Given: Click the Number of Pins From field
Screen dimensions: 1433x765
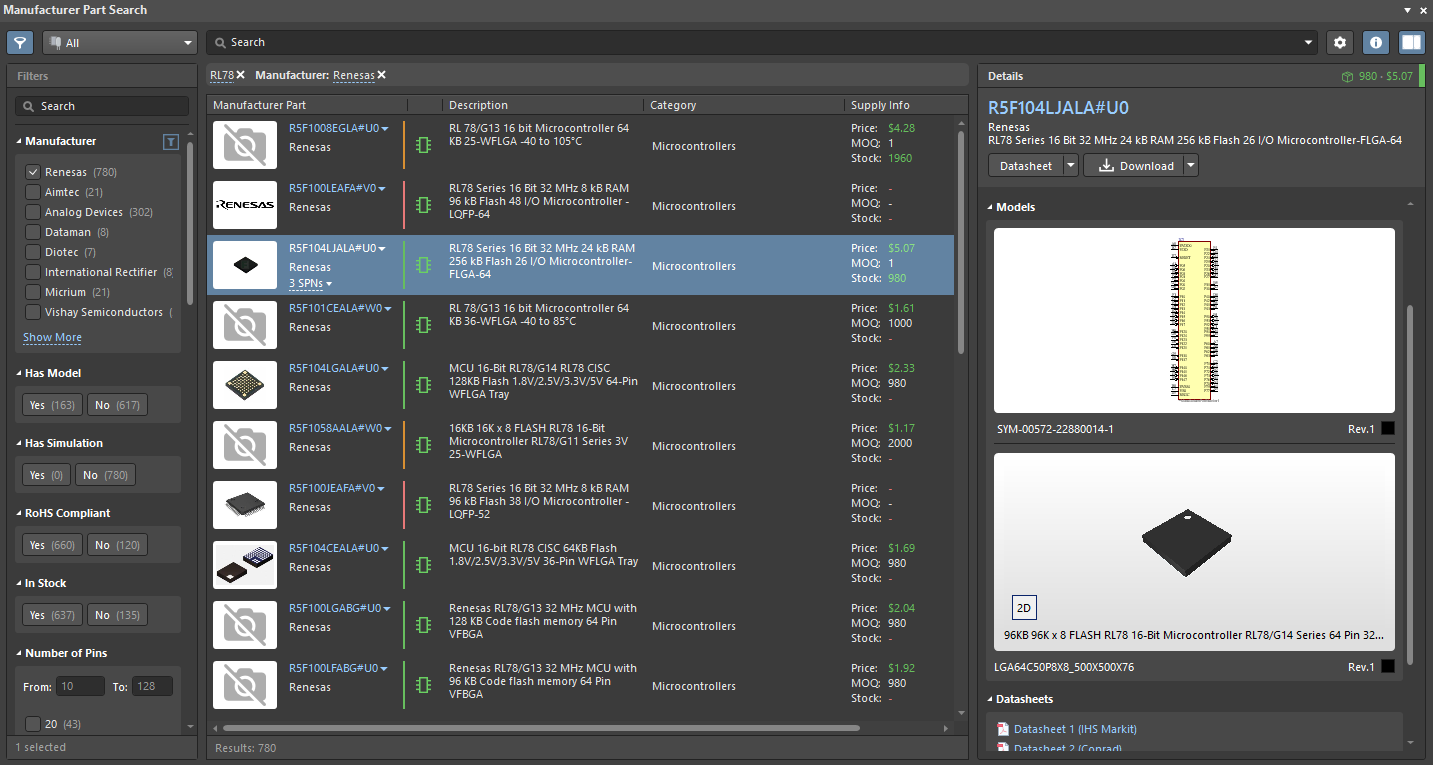Looking at the screenshot, I should (81, 687).
